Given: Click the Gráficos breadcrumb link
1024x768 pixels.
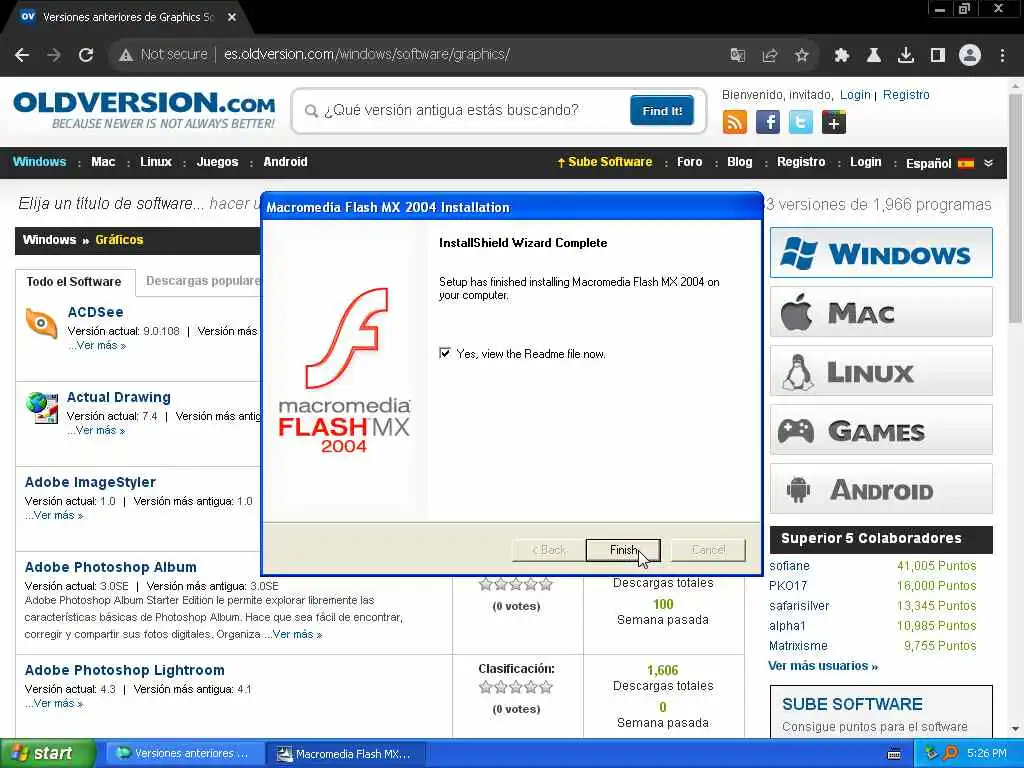Looking at the screenshot, I should (119, 240).
